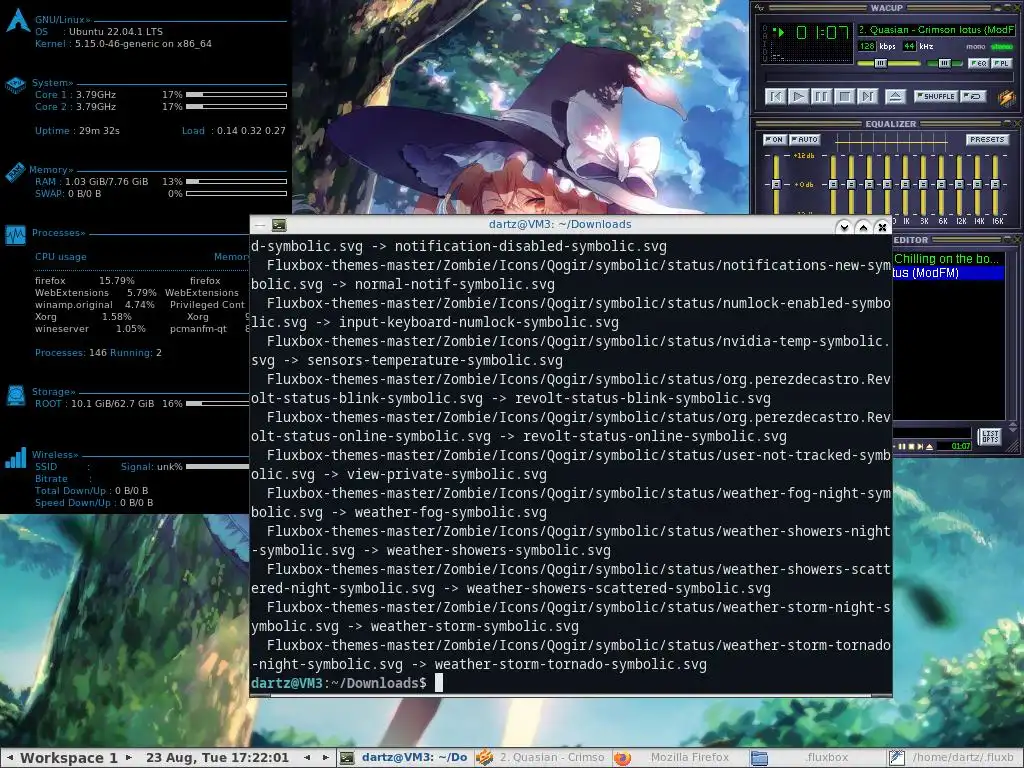
Task: Stop playback in WACUP main window
Action: point(844,97)
